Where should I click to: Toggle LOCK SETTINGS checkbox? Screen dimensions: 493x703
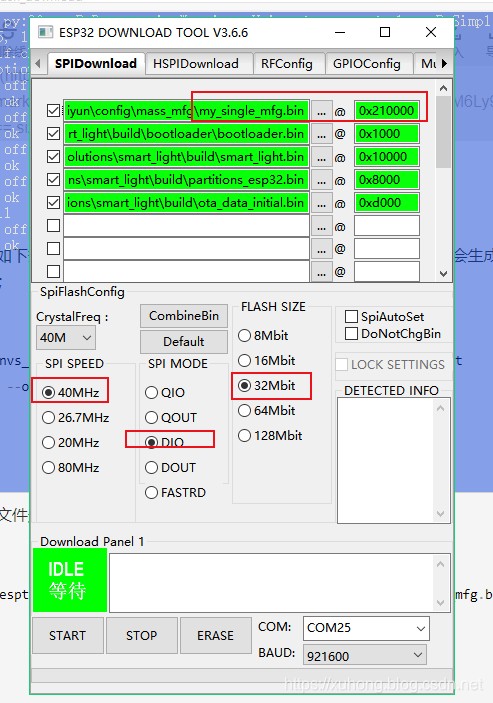342,365
